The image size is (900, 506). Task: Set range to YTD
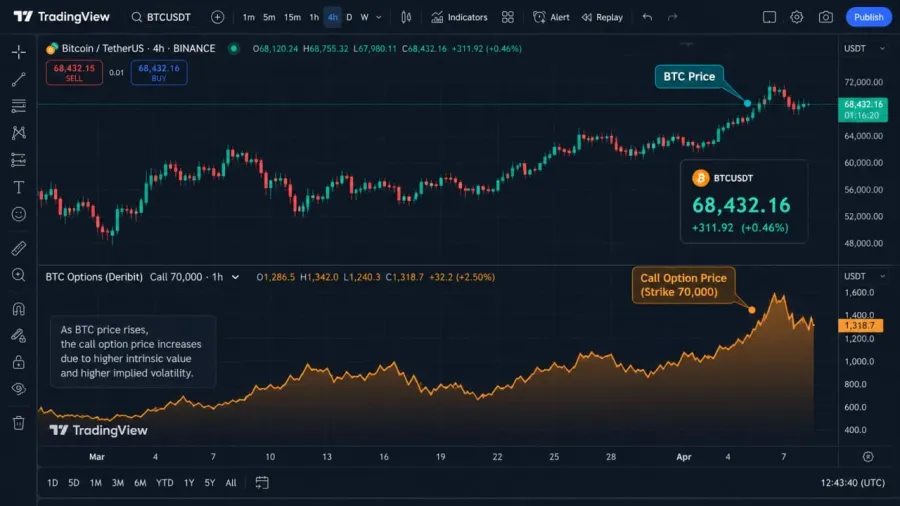click(165, 483)
